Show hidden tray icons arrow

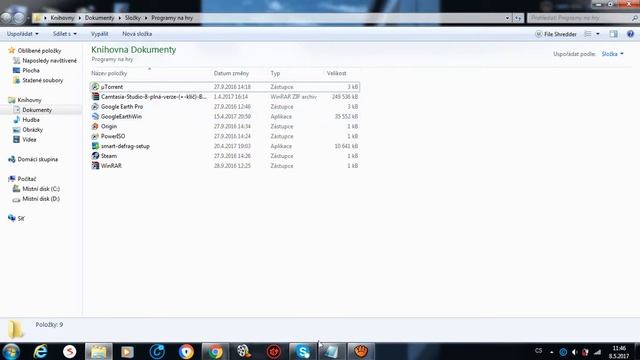tap(552, 352)
